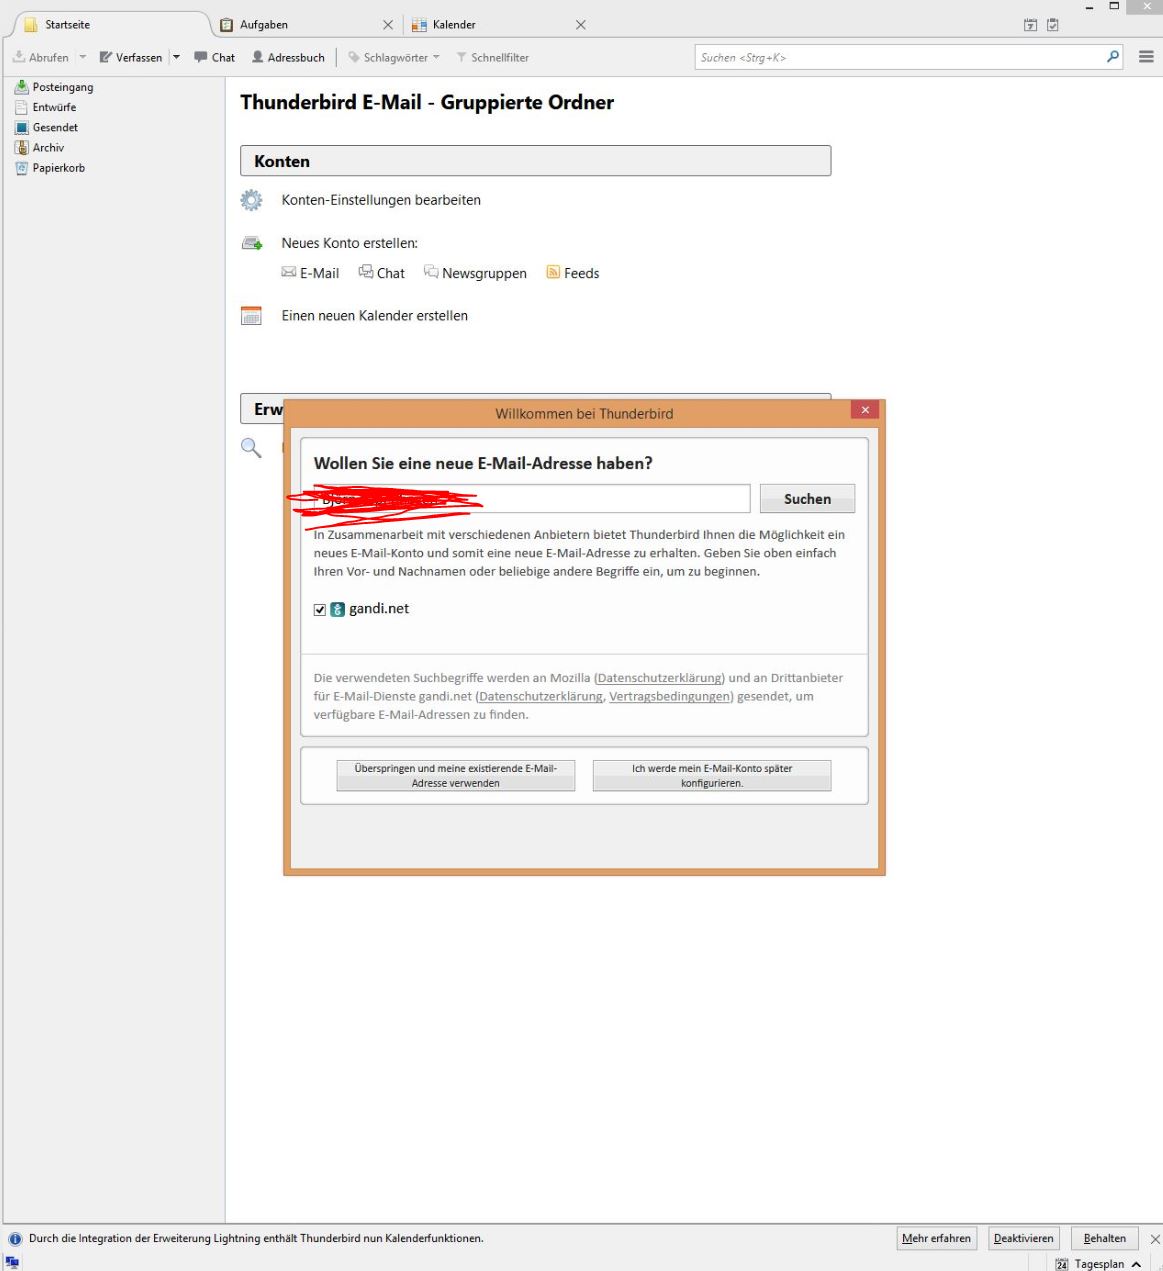Screen dimensions: 1163x1271
Task: Toggle the Schnellfilter bar
Action: pos(492,57)
